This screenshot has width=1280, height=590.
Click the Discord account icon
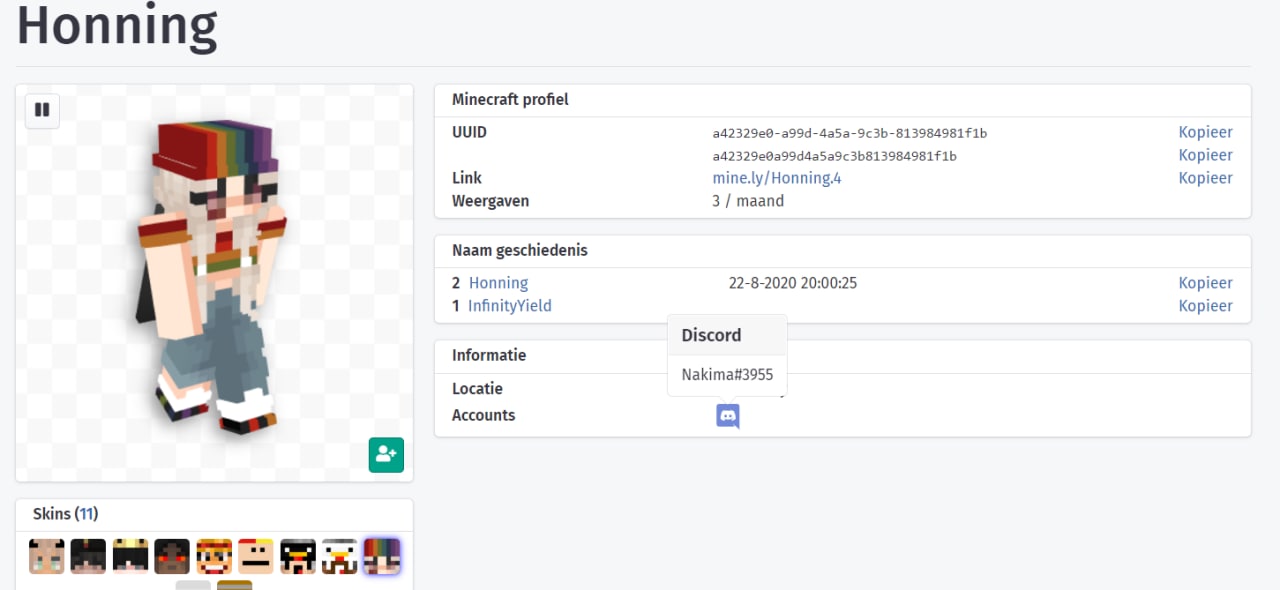[728, 416]
